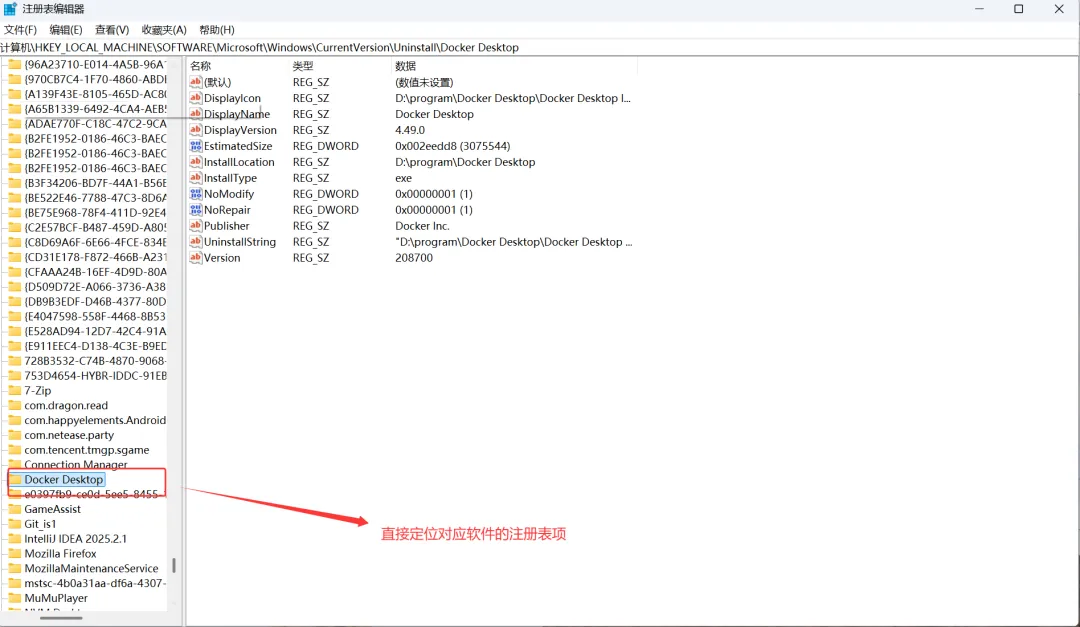Select the InstallLocation value name
This screenshot has height=627, width=1080.
[x=239, y=162]
